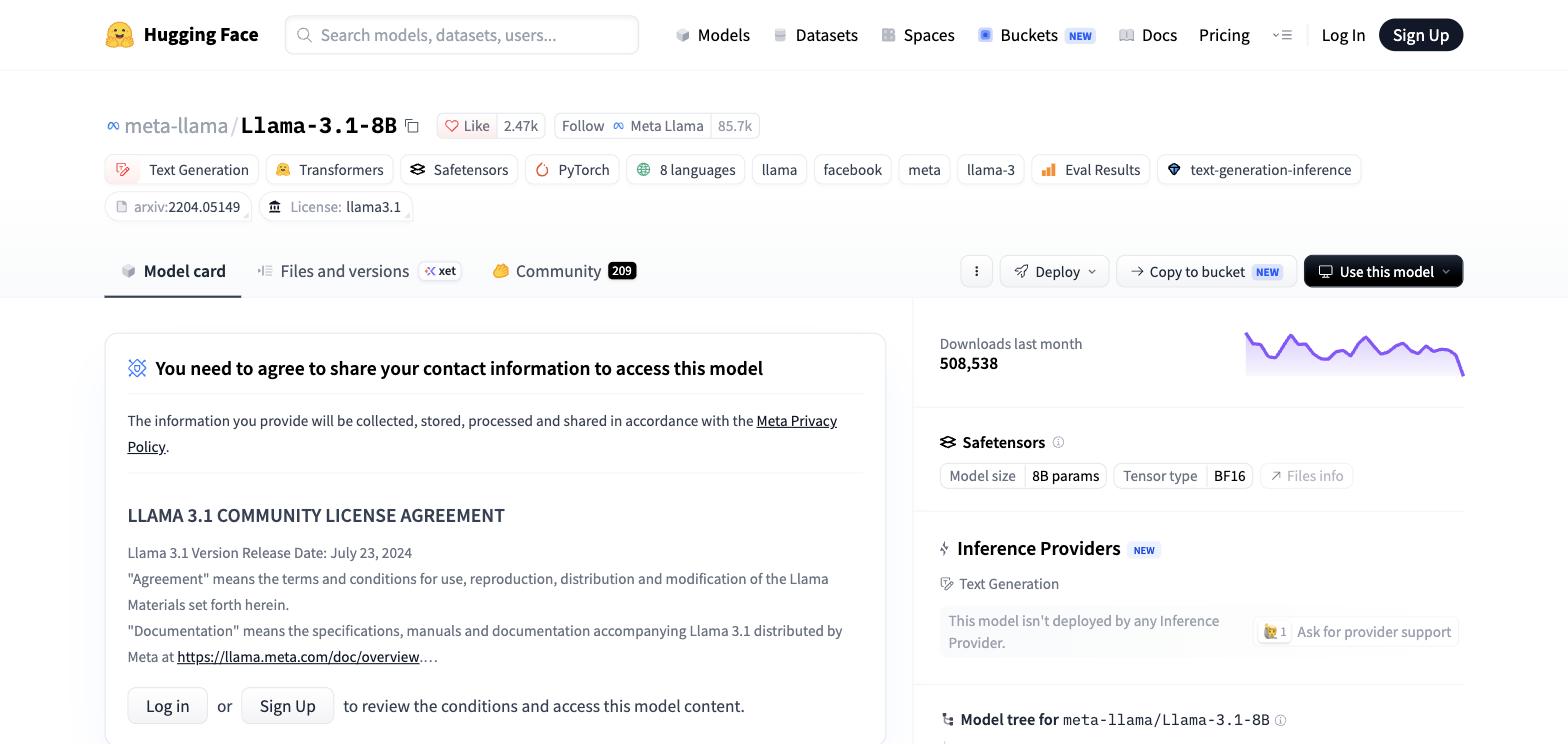Image resolution: width=1568 pixels, height=745 pixels.
Task: Open the Transformers library tag
Action: (x=329, y=170)
